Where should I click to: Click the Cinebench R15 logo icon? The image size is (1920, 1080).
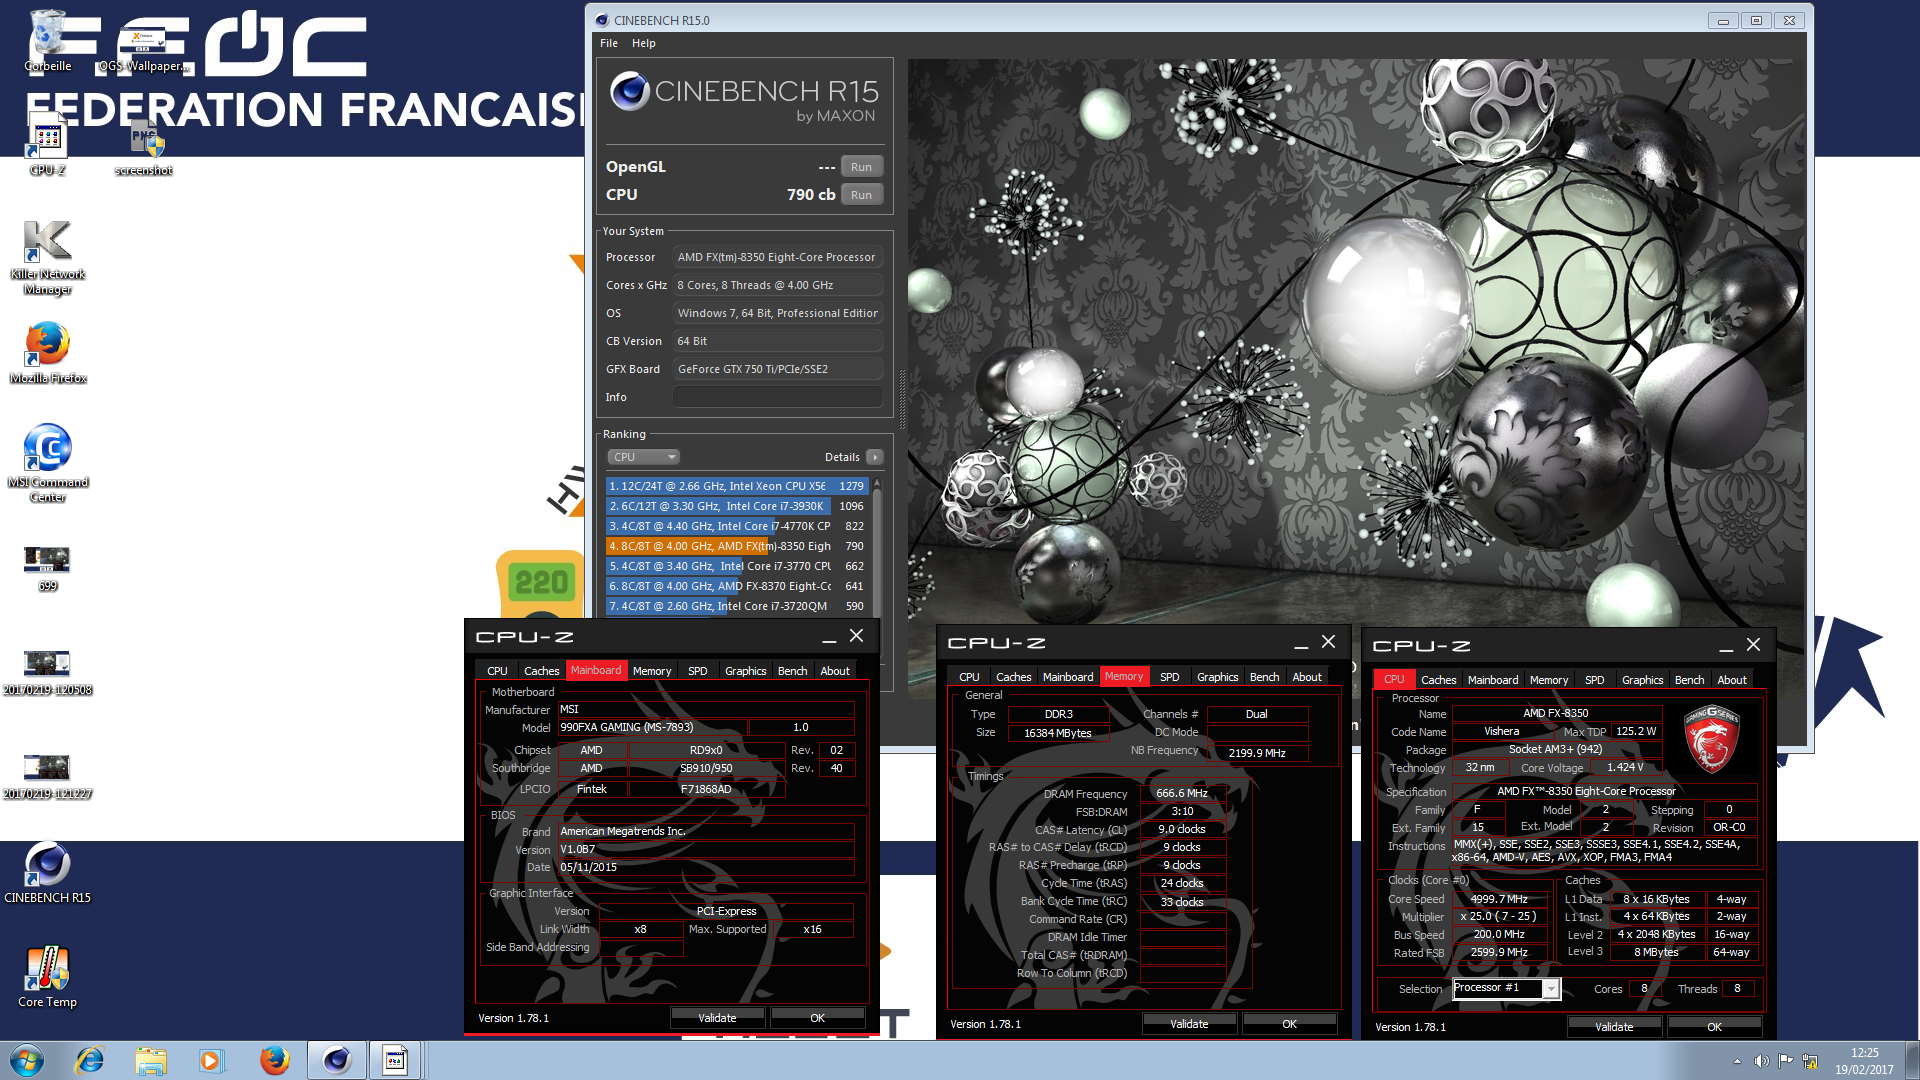pyautogui.click(x=630, y=91)
